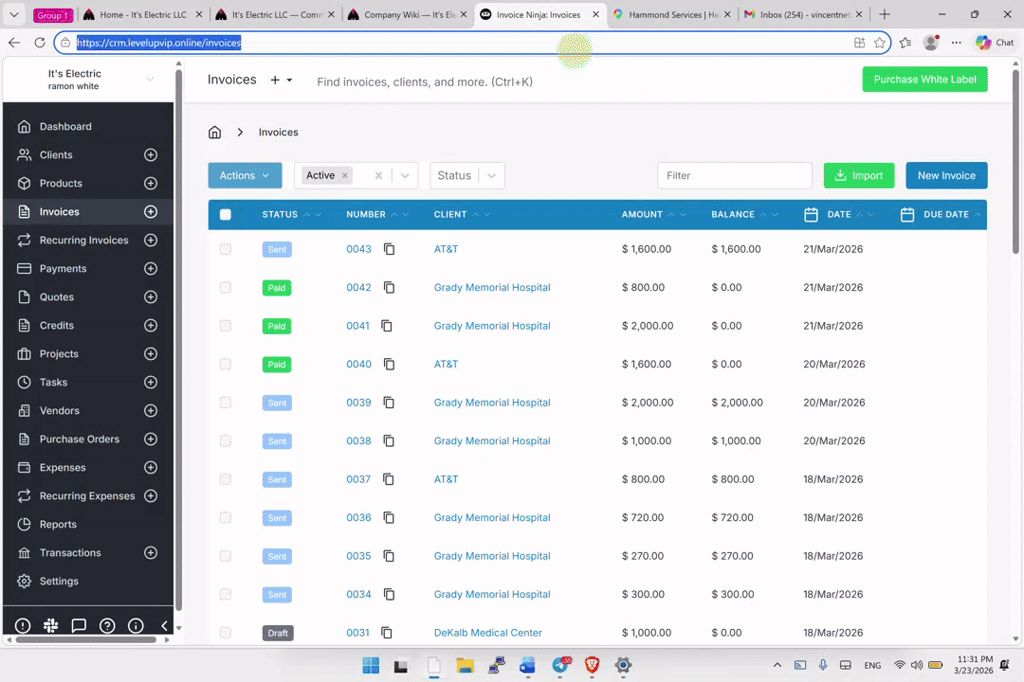The image size is (1024, 682).
Task: Copy invoice number 0042 icon
Action: click(x=389, y=287)
